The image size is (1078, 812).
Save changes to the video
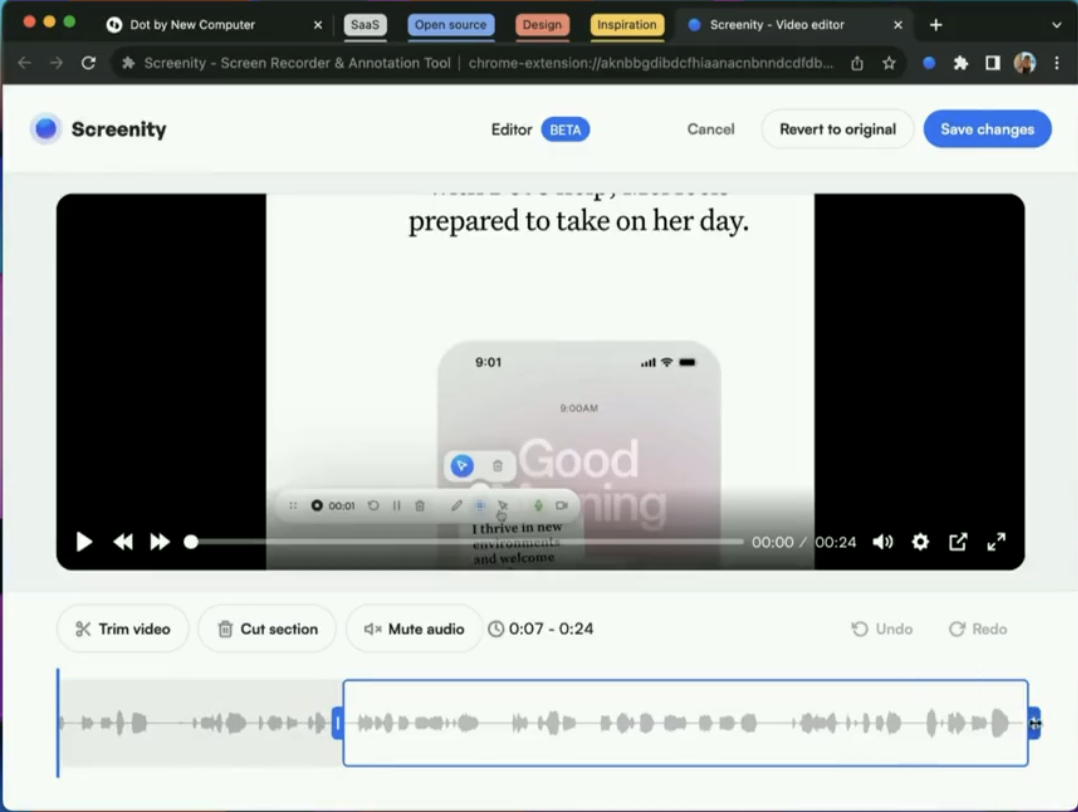[987, 129]
